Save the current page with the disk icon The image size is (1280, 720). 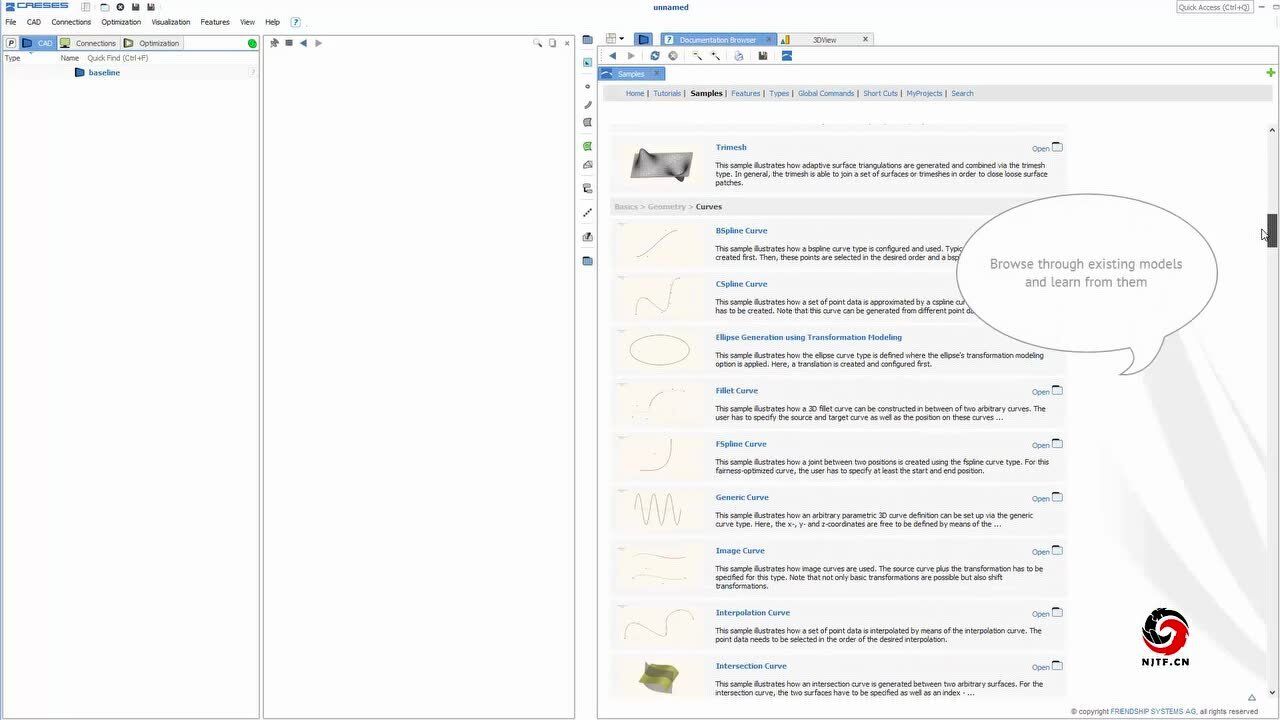(762, 56)
